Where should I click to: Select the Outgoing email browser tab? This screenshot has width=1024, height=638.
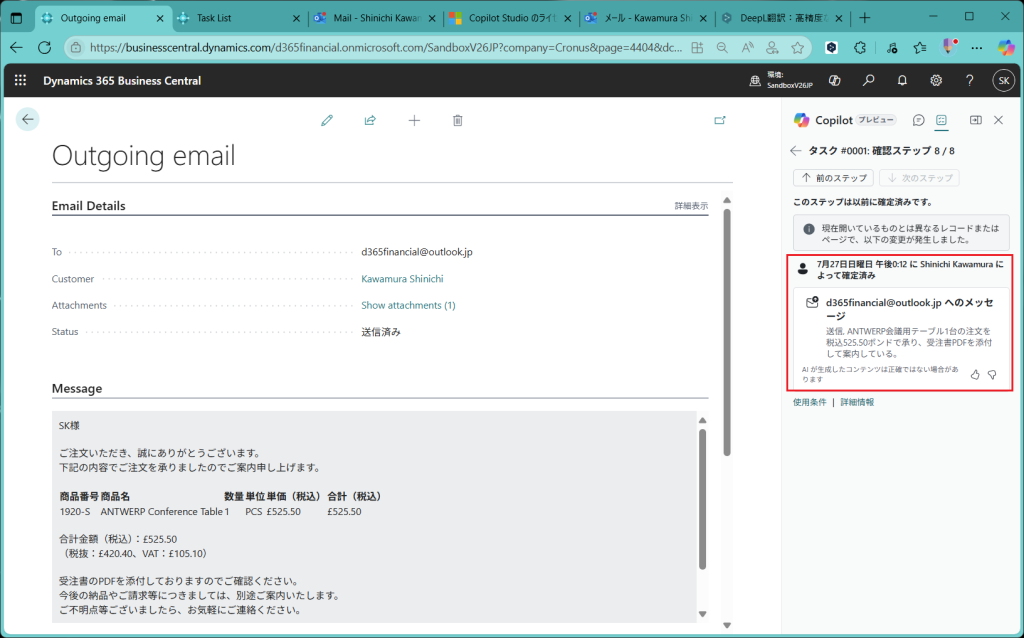point(103,18)
